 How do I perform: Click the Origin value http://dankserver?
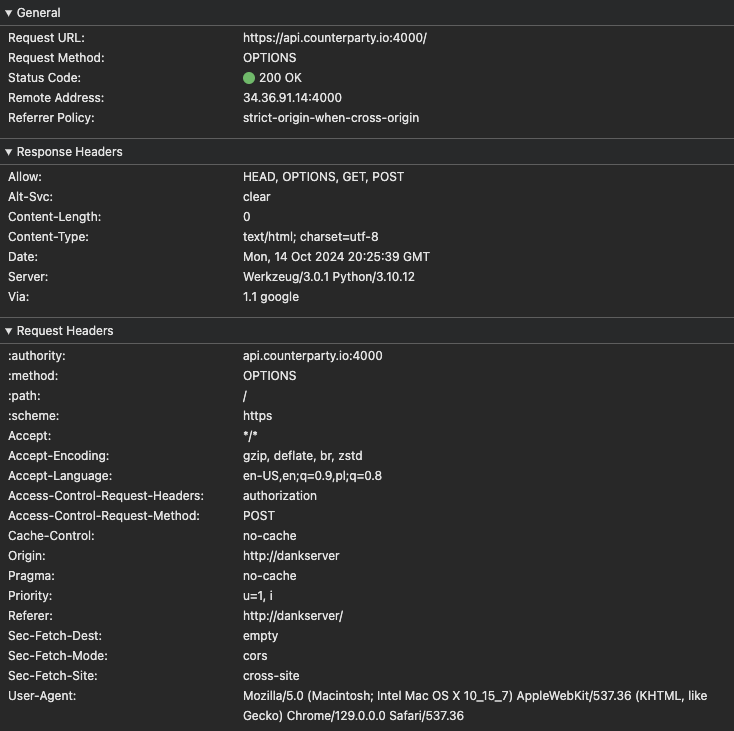click(291, 556)
